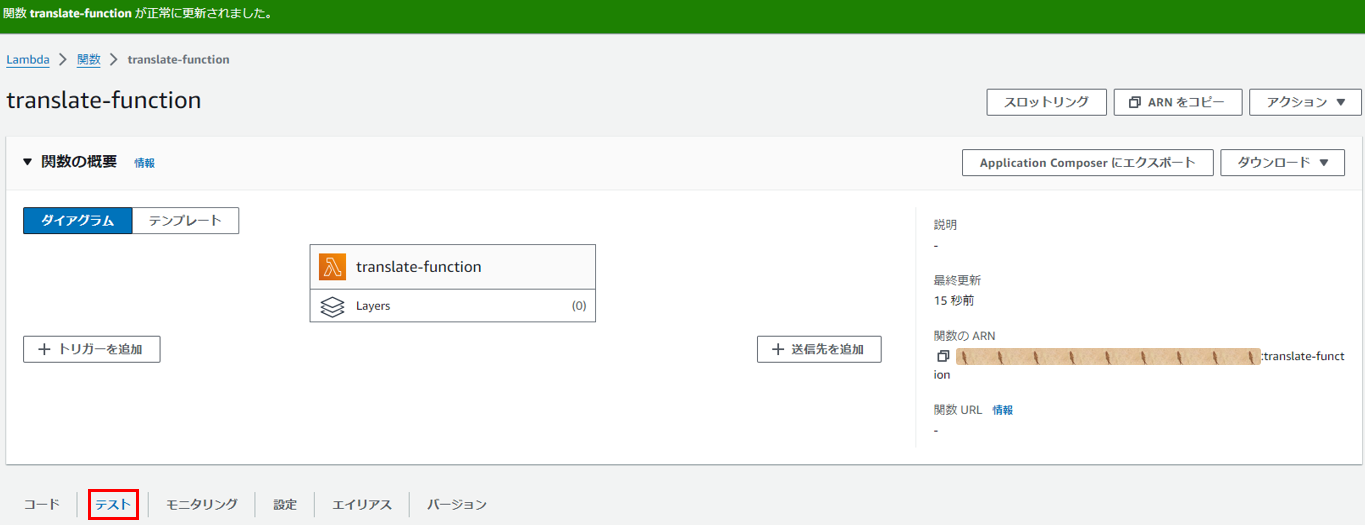The height and width of the screenshot is (525, 1365).
Task: Go to エイリアス tab
Action: coord(362,504)
